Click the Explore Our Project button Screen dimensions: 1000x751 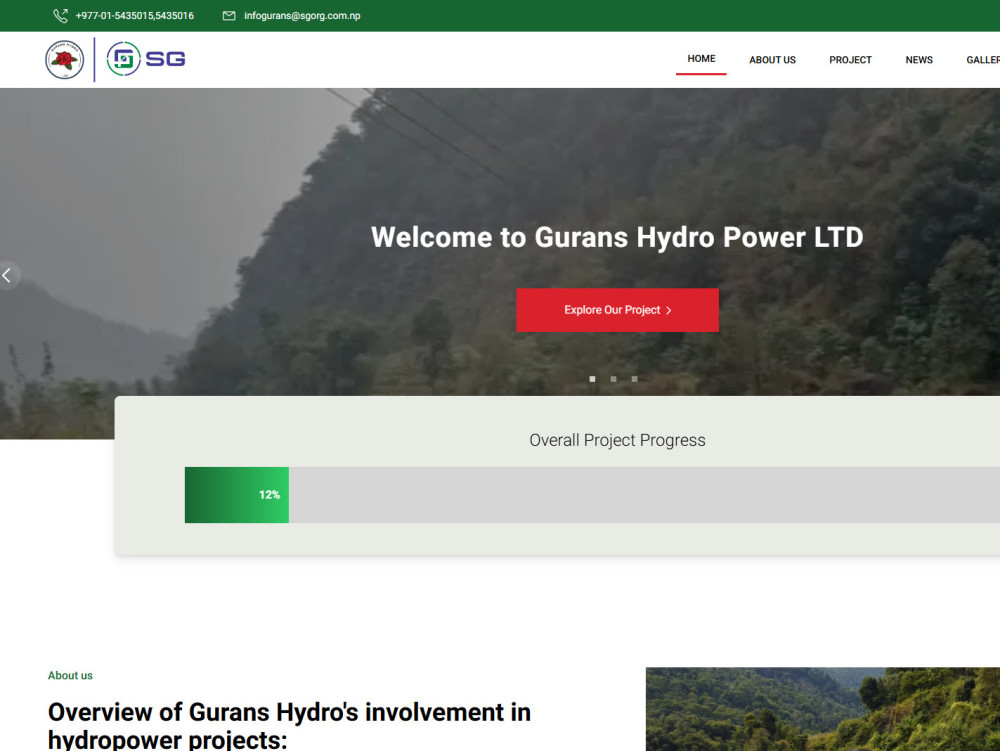coord(617,310)
